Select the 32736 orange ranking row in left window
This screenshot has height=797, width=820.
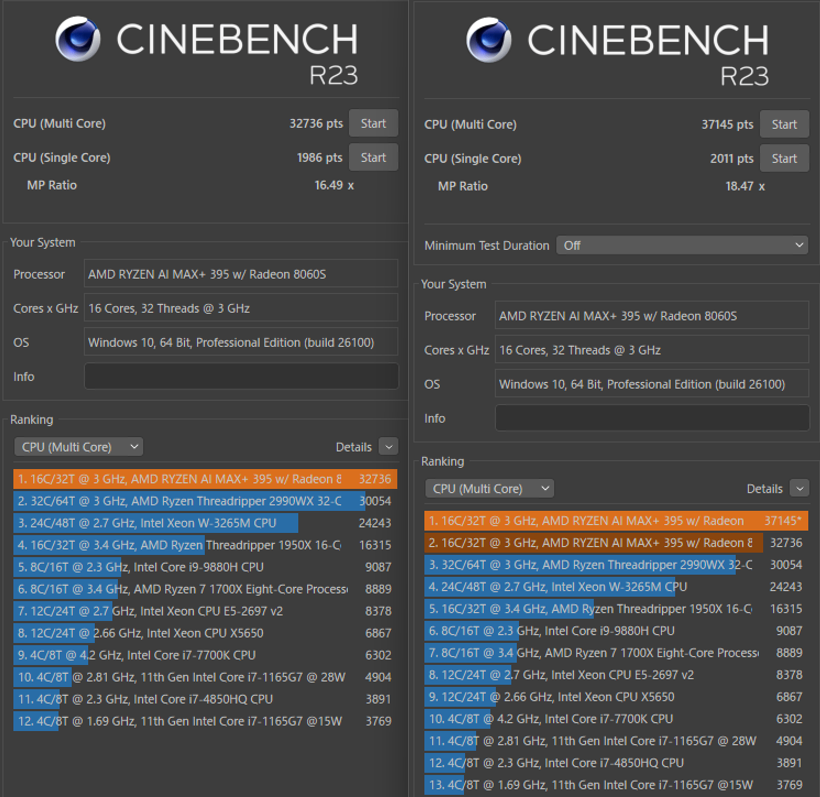pos(205,479)
